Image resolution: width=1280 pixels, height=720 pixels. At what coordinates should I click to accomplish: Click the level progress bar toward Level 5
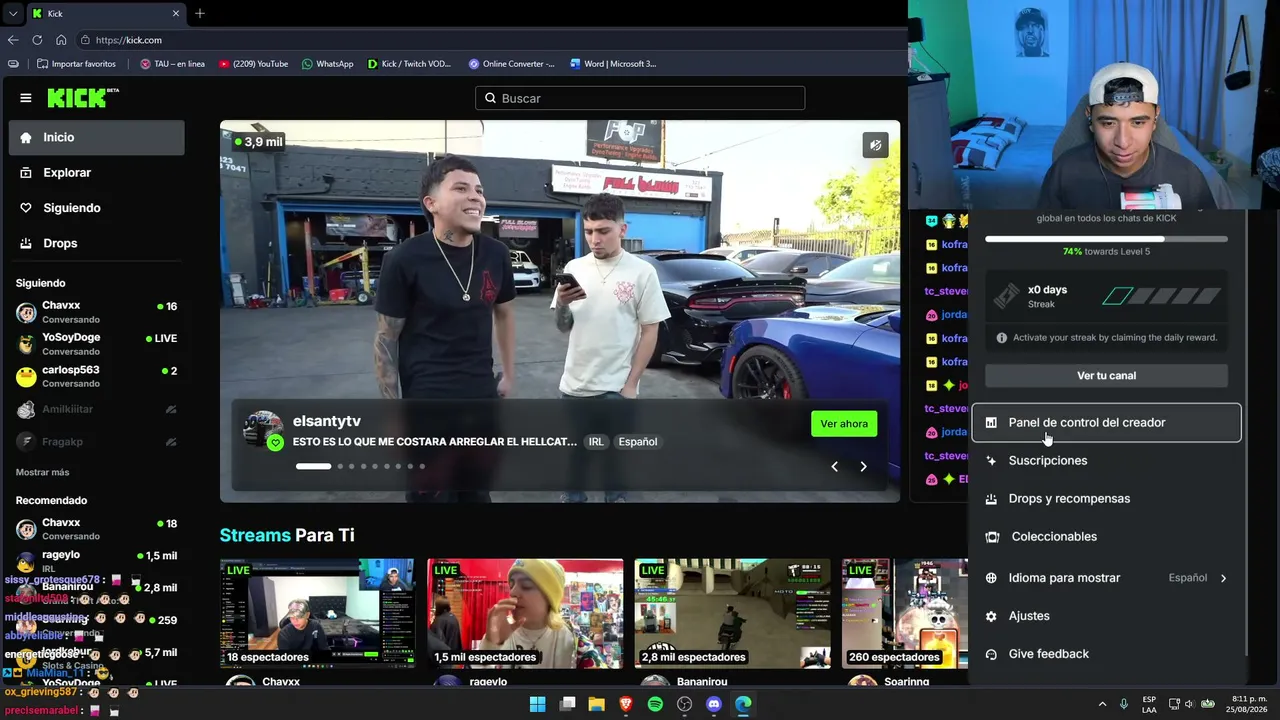point(1106,240)
